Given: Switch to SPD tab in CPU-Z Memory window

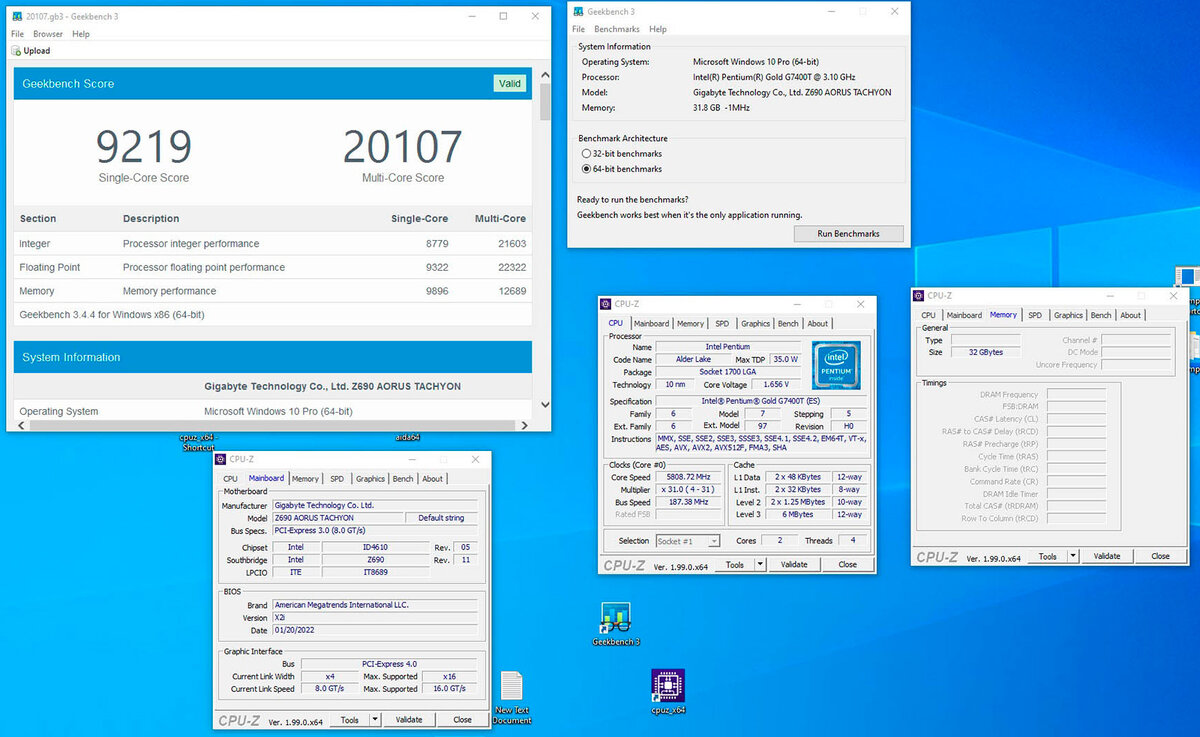Looking at the screenshot, I should (x=1035, y=315).
